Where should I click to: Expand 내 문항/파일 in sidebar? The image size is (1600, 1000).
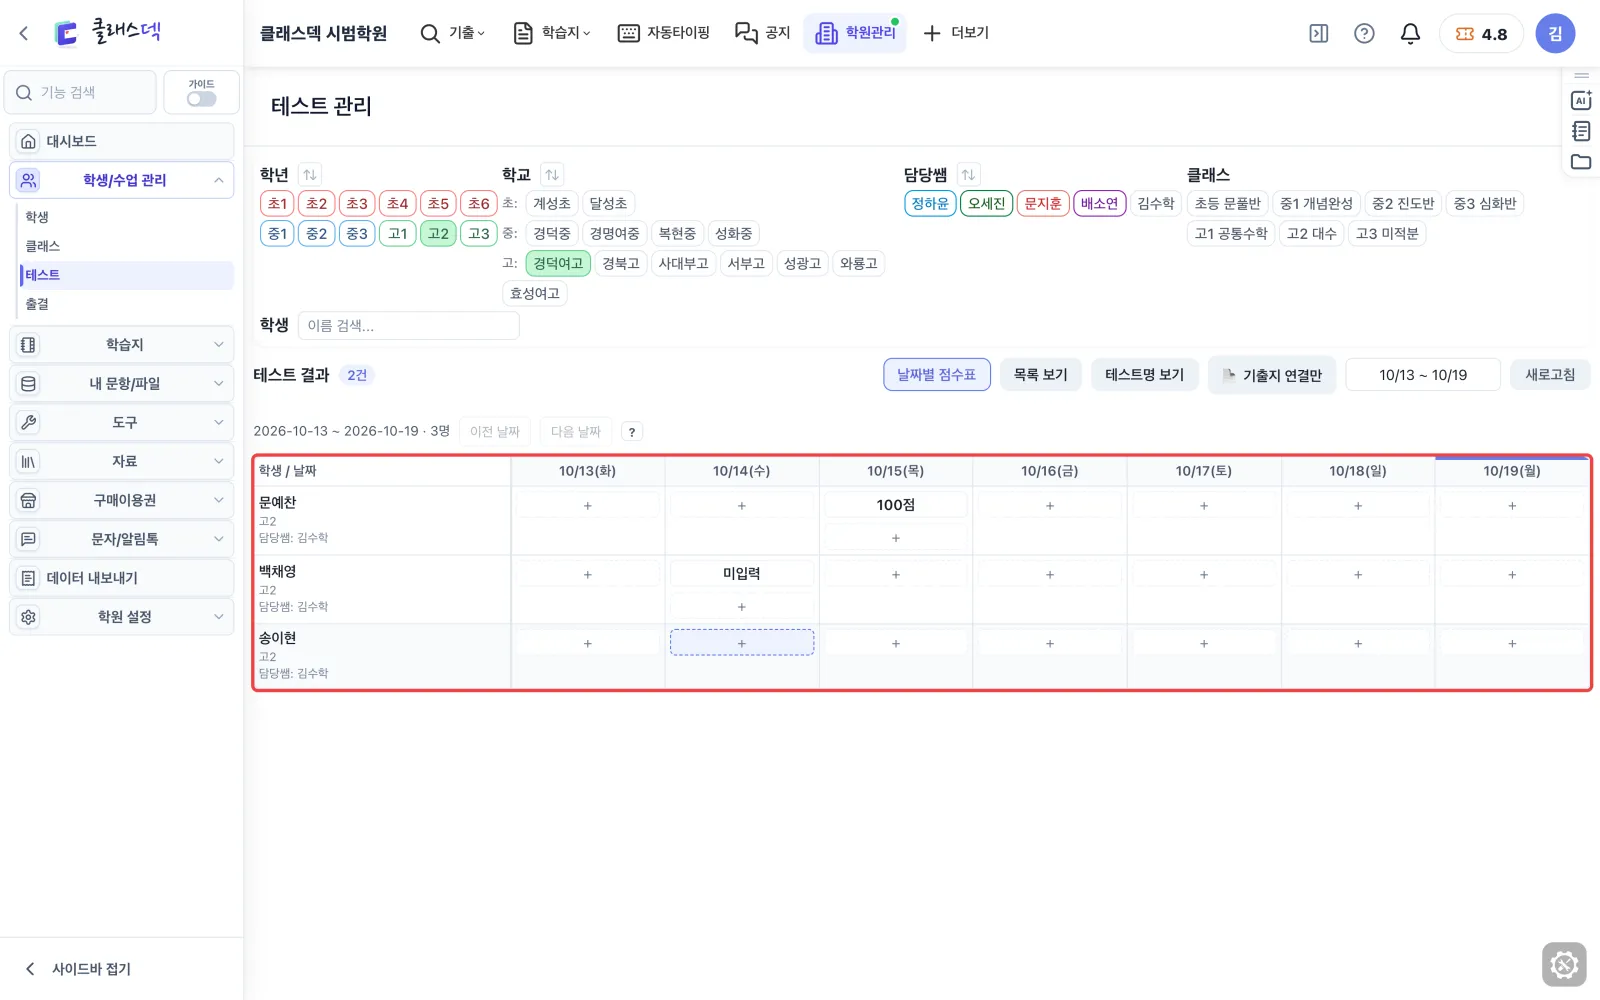tap(122, 383)
